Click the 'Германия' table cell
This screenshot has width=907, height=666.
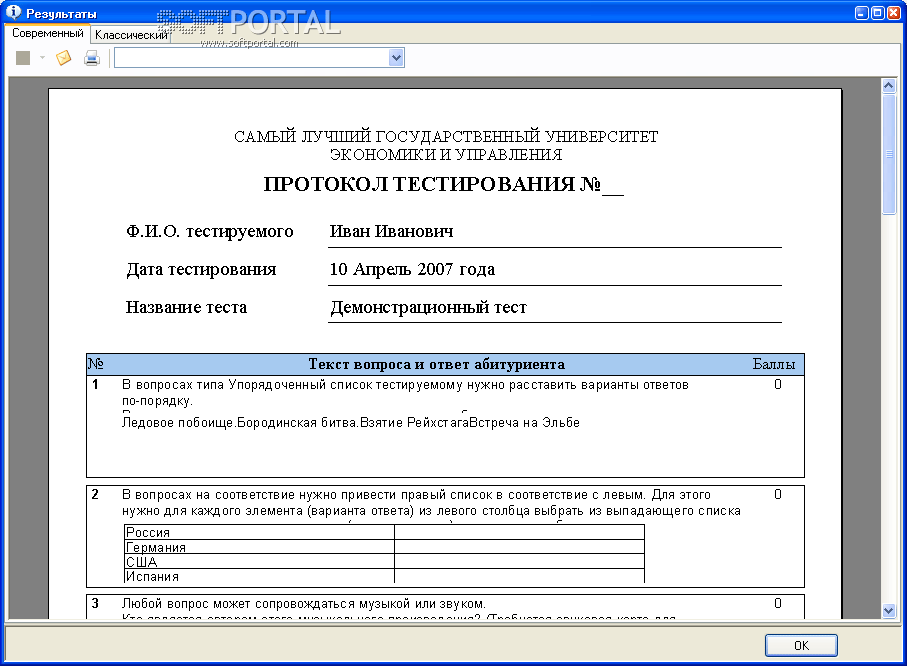(x=260, y=547)
